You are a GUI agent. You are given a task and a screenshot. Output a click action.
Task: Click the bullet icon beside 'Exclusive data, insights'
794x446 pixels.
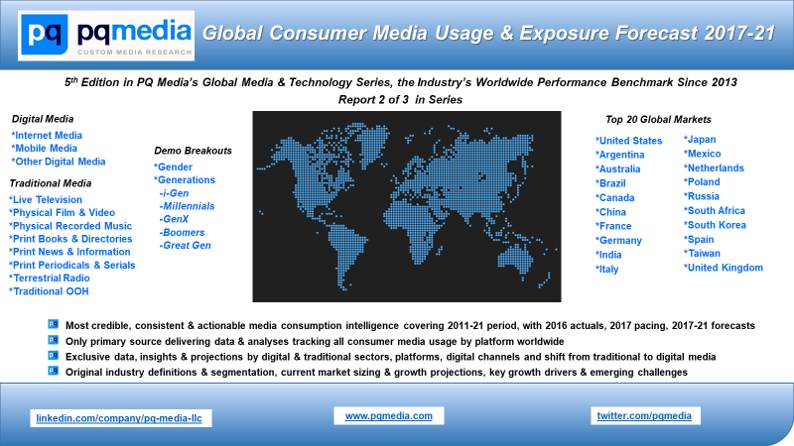click(53, 356)
